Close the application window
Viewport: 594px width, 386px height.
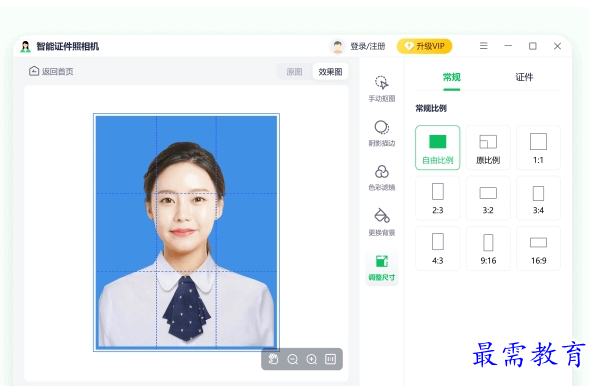click(x=557, y=46)
